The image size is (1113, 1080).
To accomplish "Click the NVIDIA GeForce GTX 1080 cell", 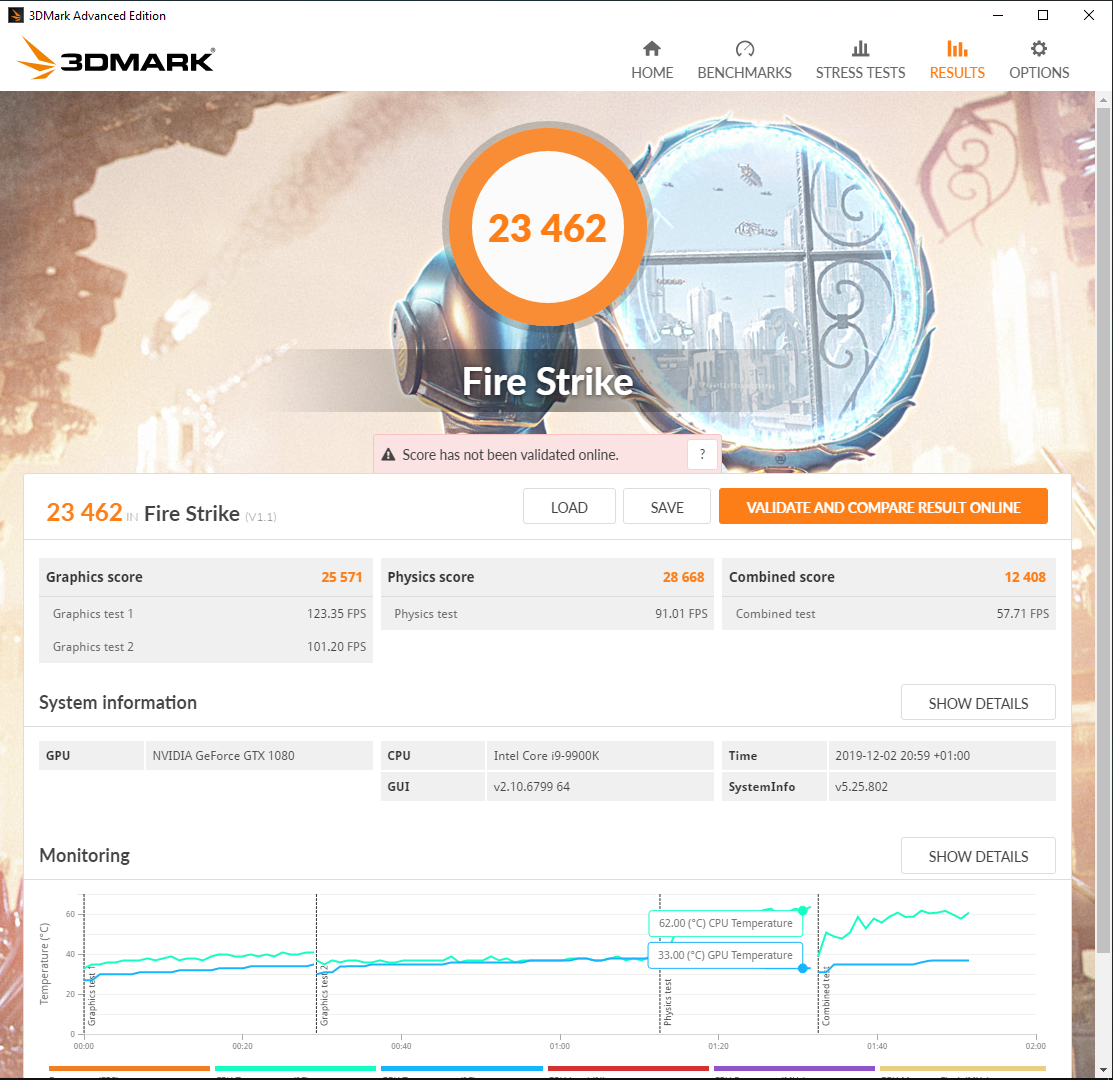I will [259, 756].
